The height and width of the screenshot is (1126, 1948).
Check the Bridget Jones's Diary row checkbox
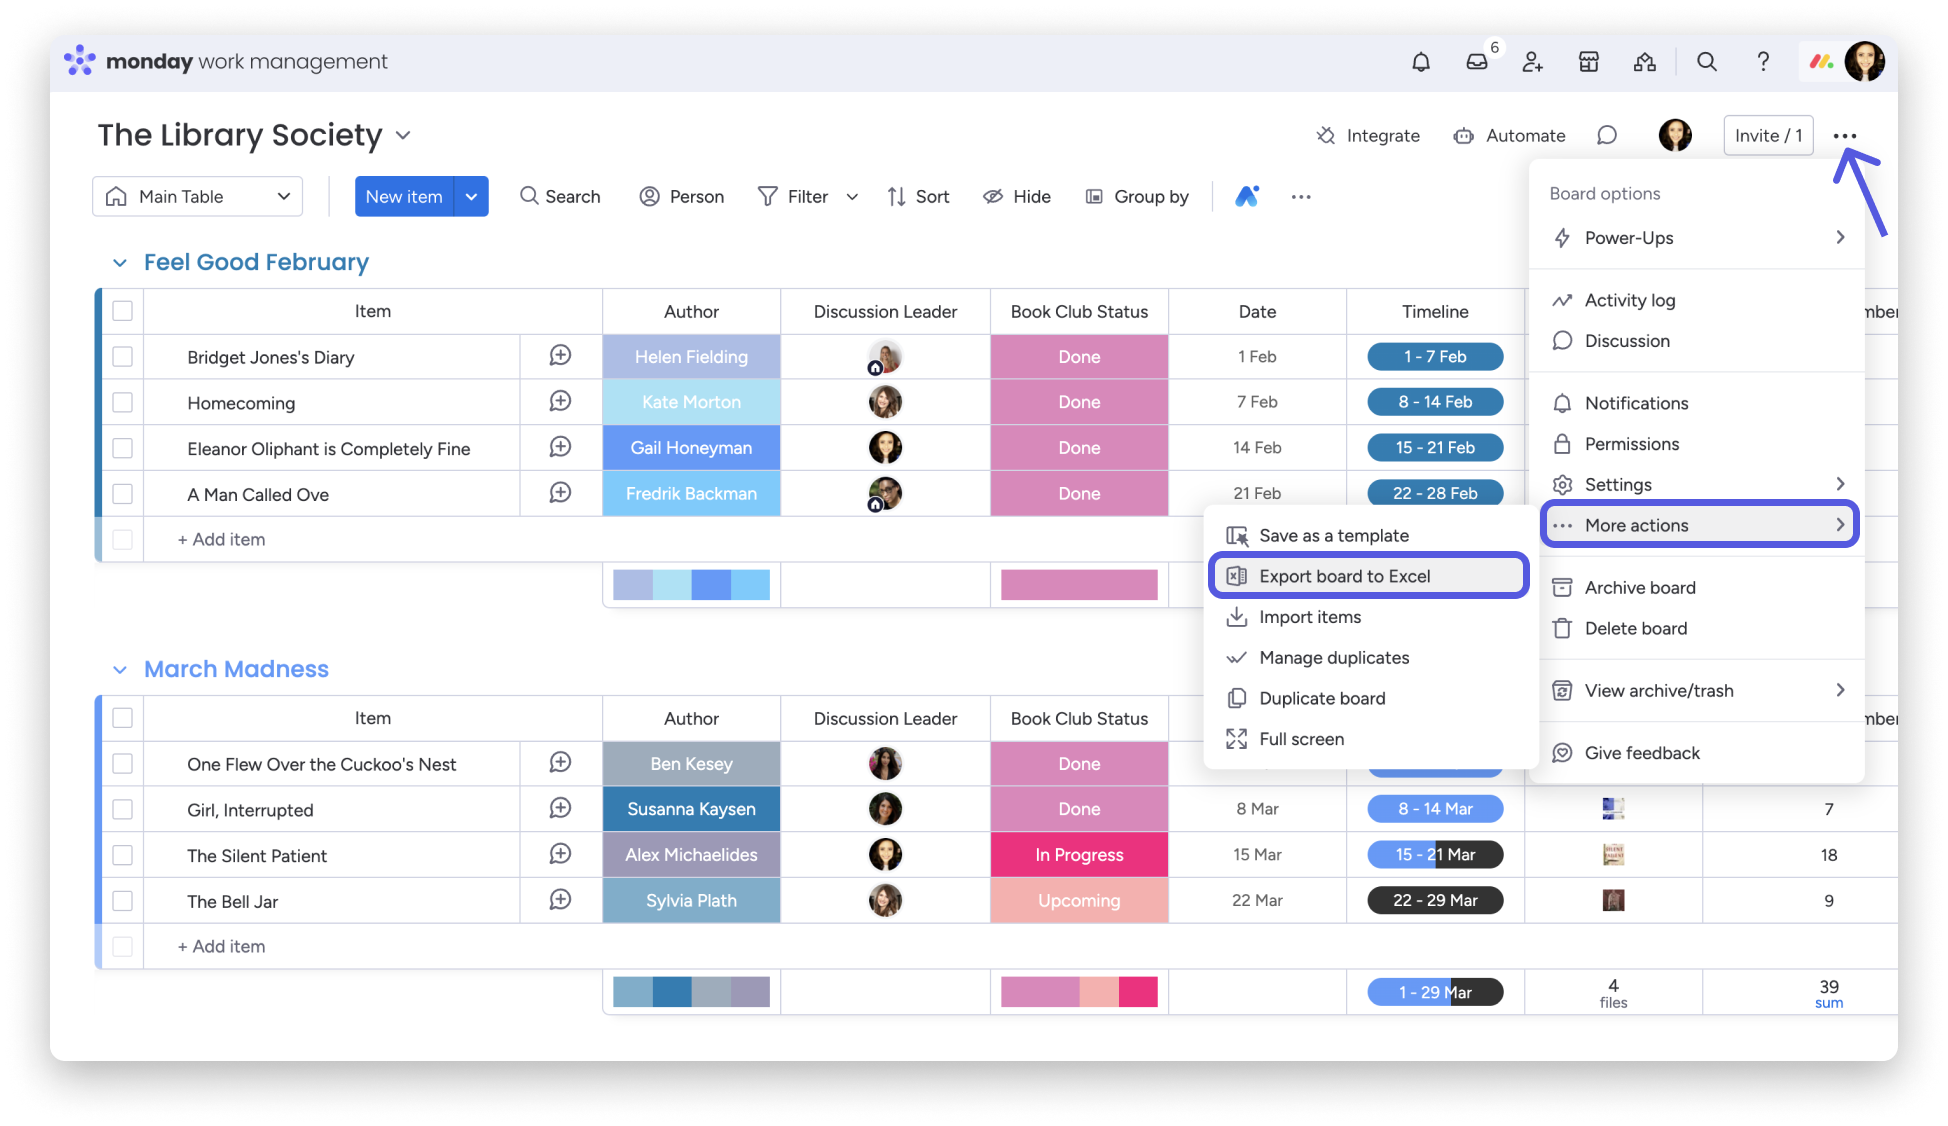123,357
